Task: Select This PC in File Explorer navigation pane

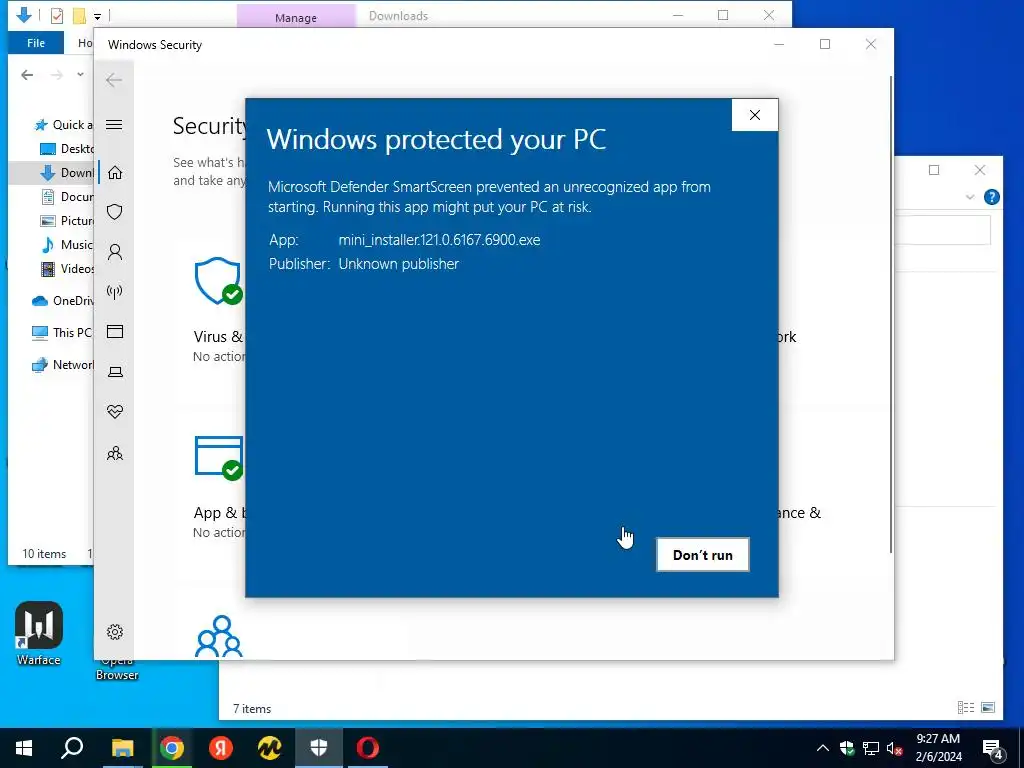Action: pos(62,332)
